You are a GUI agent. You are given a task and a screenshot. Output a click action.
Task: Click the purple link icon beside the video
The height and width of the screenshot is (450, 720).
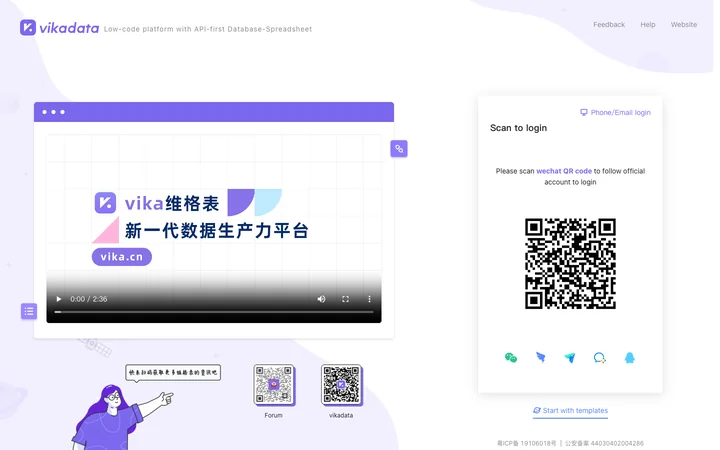click(399, 149)
